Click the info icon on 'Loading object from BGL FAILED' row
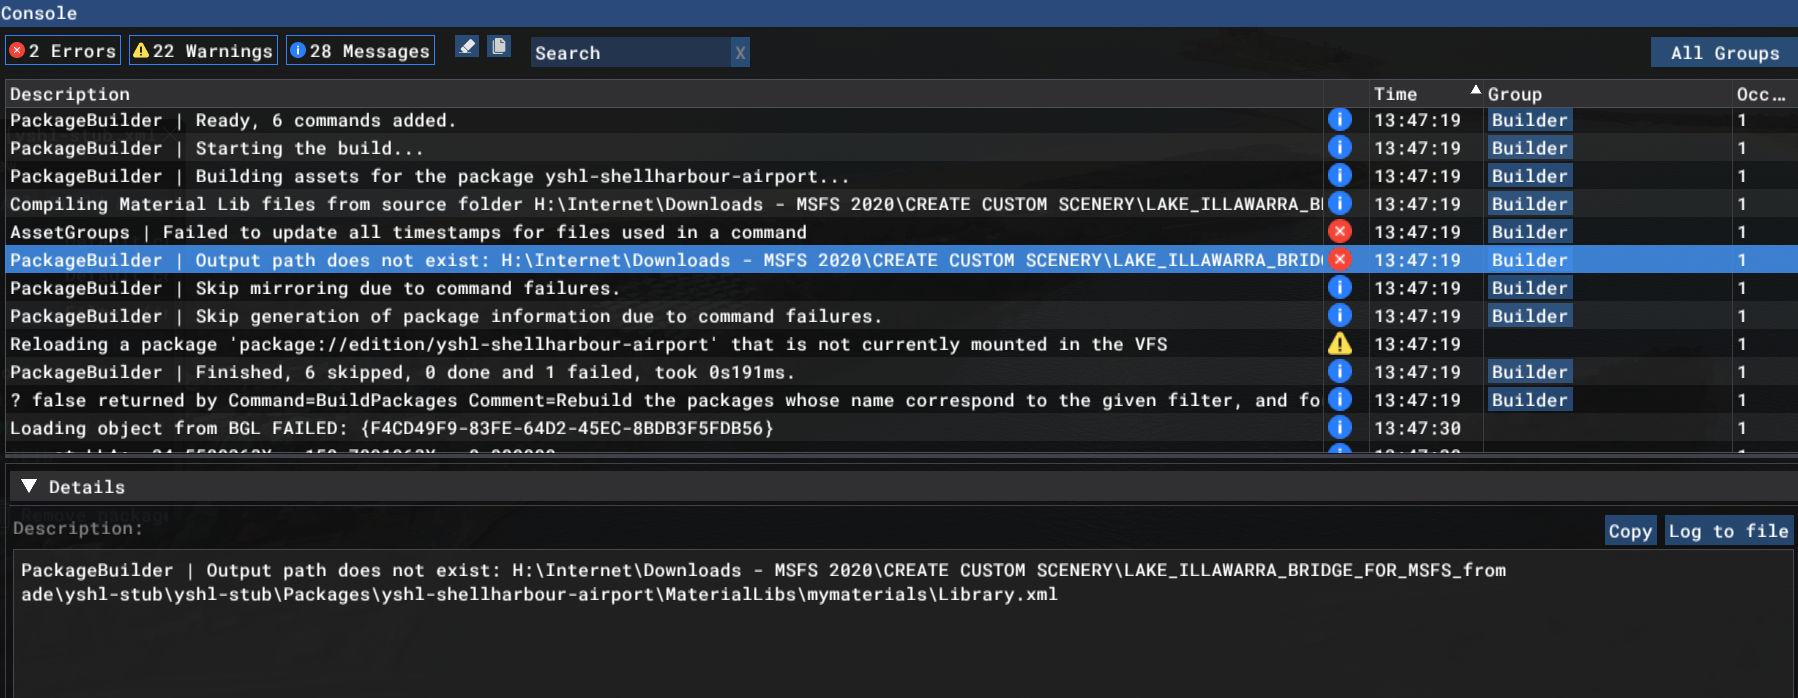Screen dimensions: 1798x698 (x=1339, y=428)
